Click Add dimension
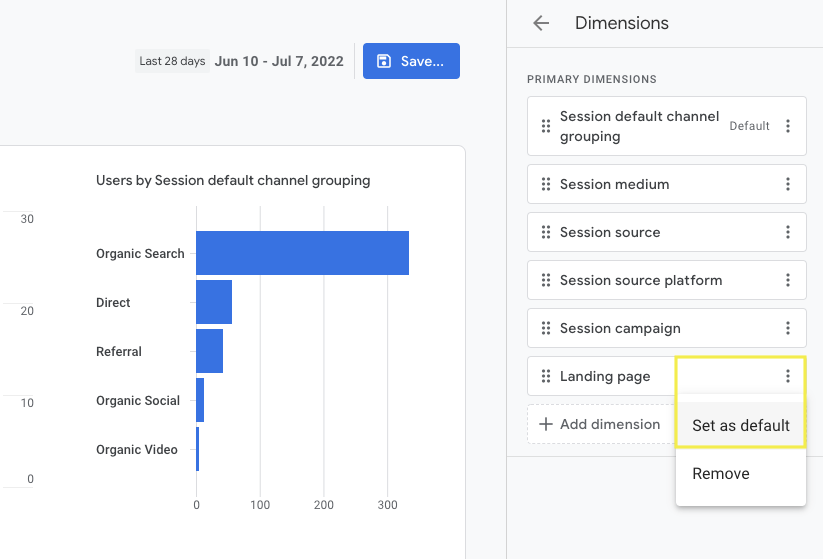Viewport: 823px width, 559px height. 600,424
